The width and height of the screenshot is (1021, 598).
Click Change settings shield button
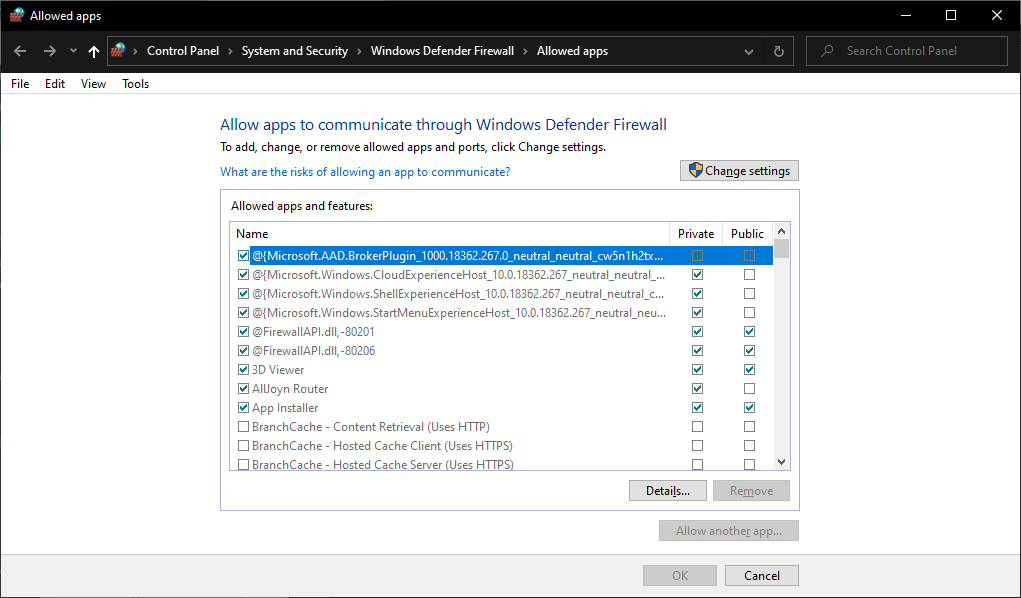pos(739,171)
